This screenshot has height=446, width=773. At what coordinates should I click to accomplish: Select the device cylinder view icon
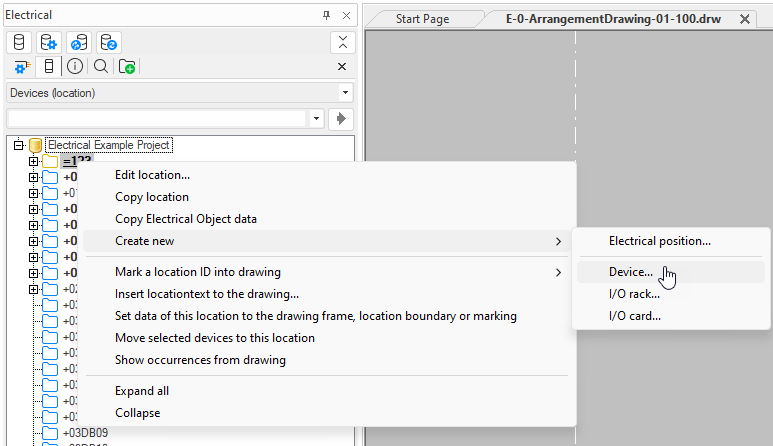point(49,67)
